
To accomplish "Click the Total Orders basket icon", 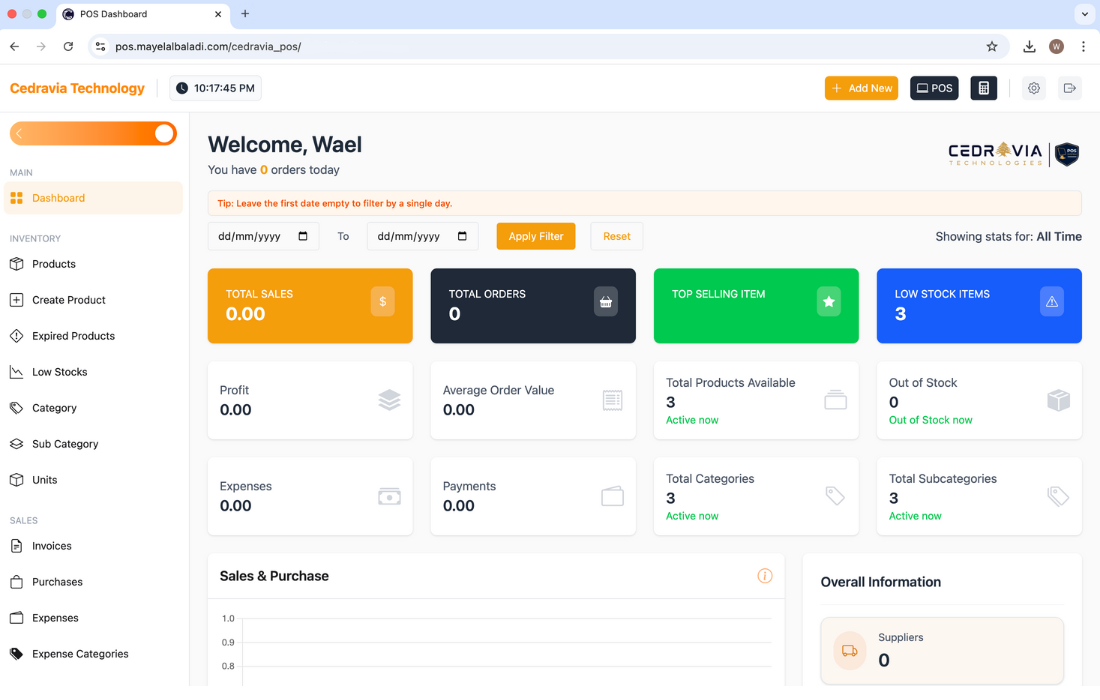I will pyautogui.click(x=605, y=302).
